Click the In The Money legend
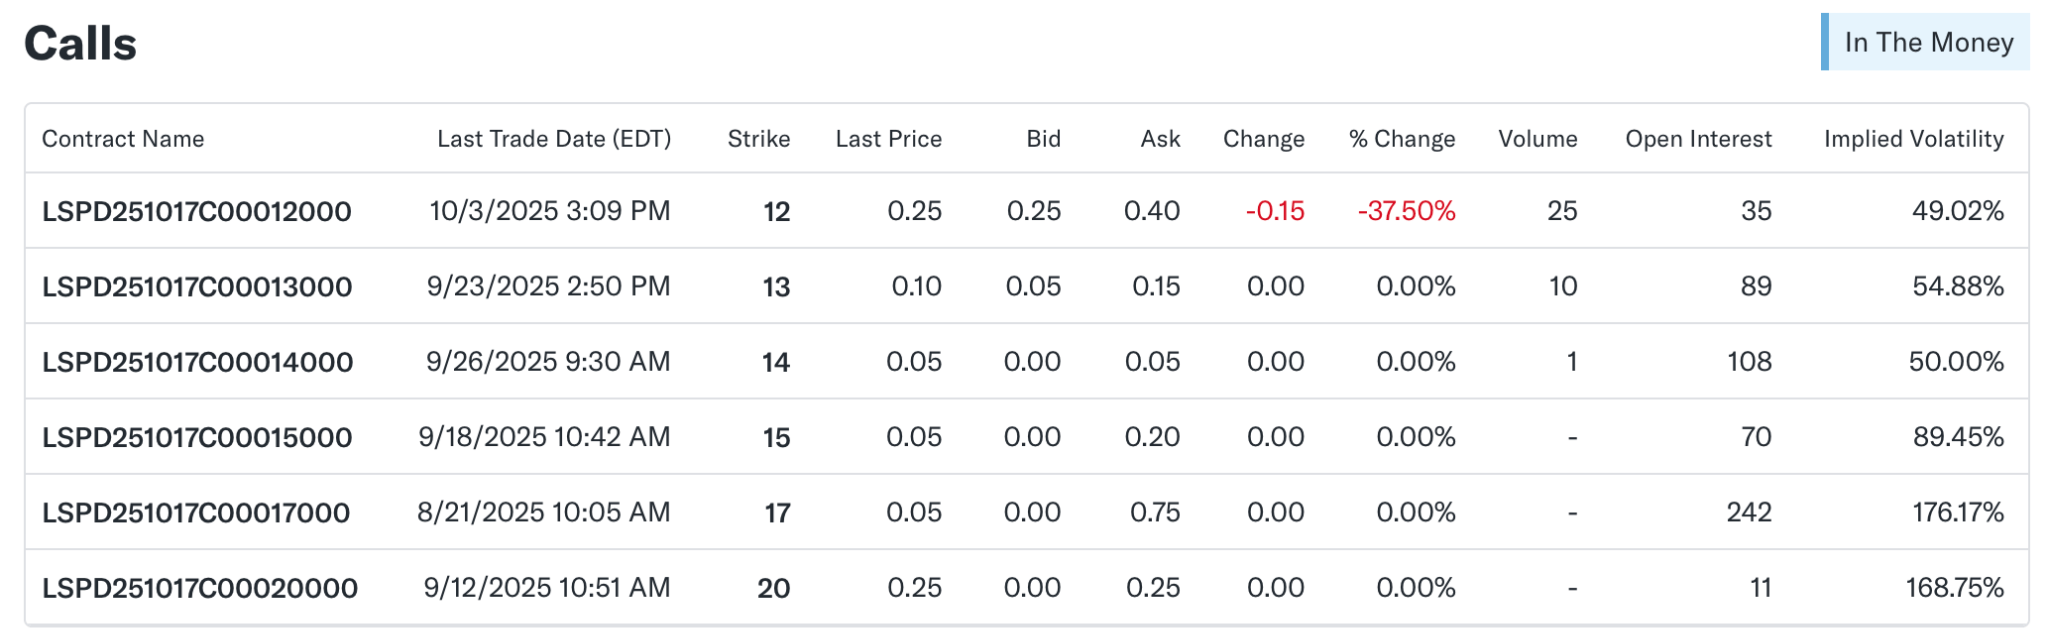Viewport: 2048px width, 644px height. (x=1927, y=42)
